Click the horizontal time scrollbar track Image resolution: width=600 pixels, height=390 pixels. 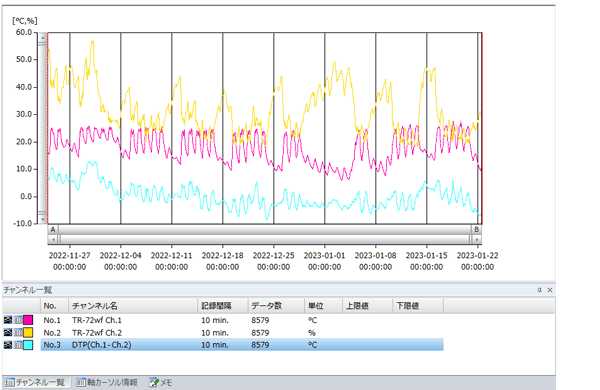(265, 239)
